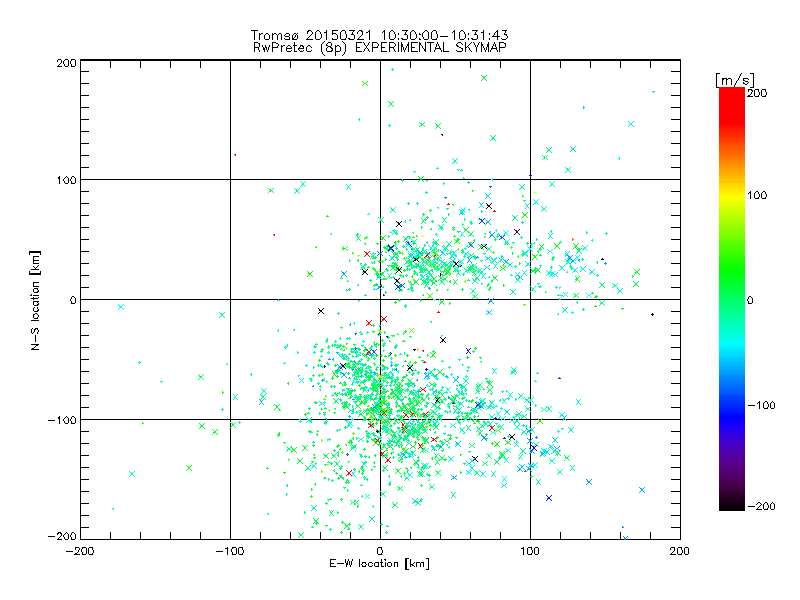Click the y-axis tick label '100'
The image size is (800, 600).
point(66,180)
